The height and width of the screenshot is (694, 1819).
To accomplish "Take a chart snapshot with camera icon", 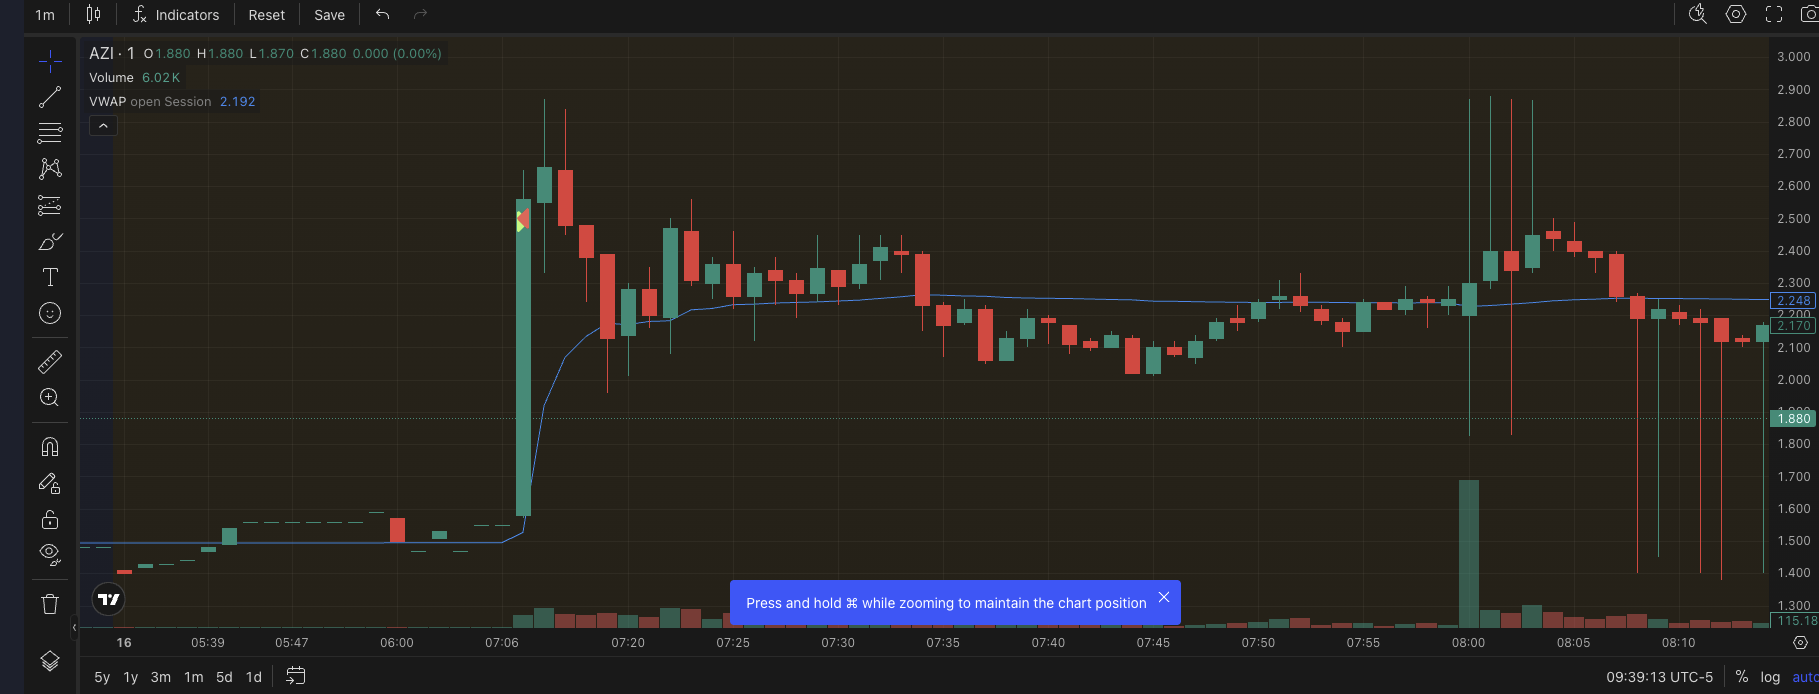I will 1808,14.
